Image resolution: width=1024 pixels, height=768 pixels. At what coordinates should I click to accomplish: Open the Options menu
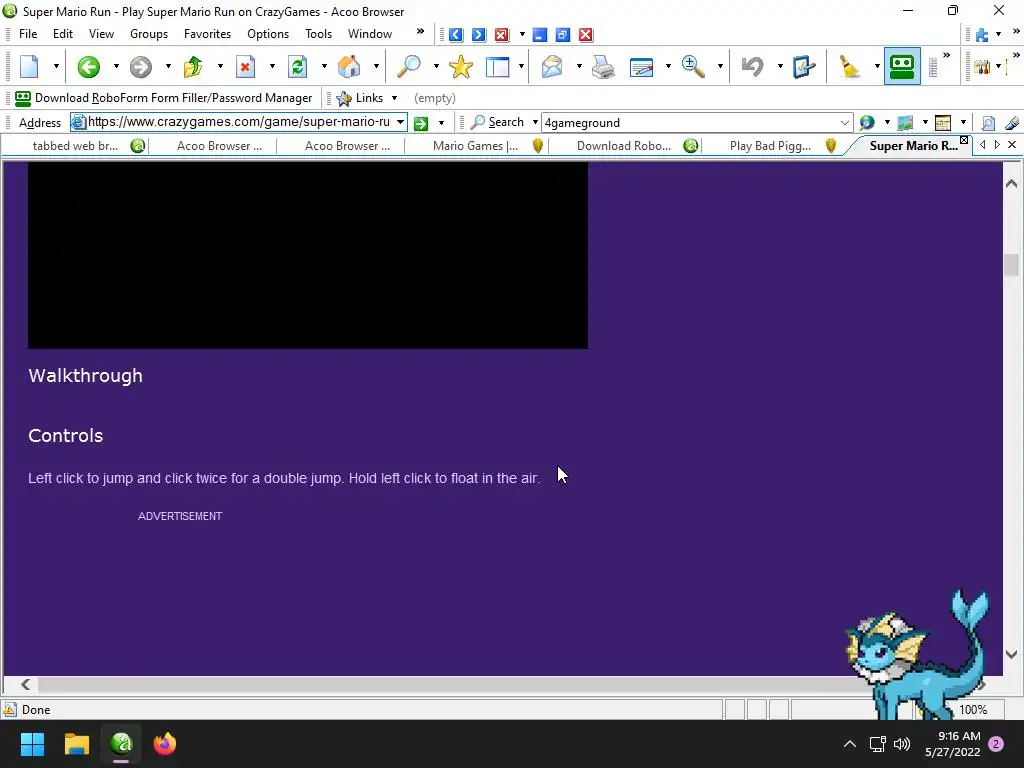(x=268, y=34)
